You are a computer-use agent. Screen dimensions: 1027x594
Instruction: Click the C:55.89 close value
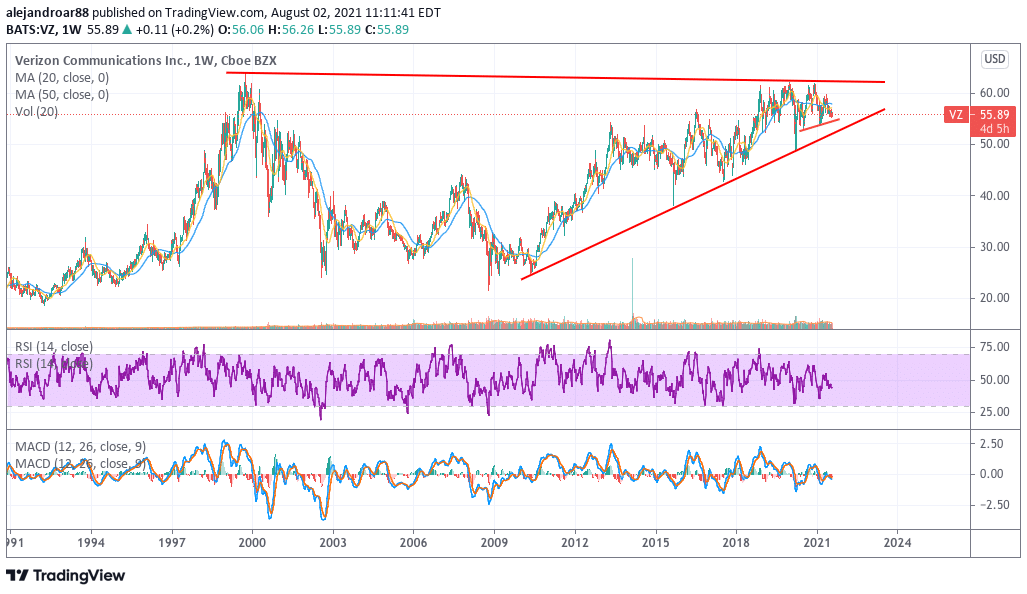coord(387,29)
